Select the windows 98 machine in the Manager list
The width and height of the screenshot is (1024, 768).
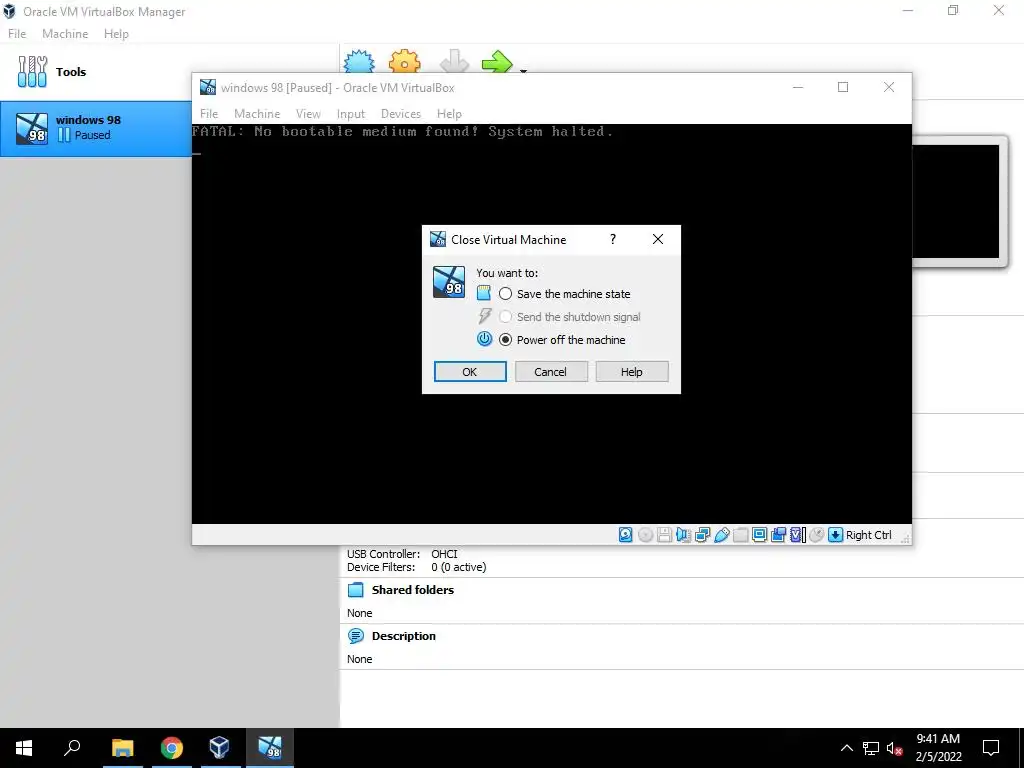96,128
